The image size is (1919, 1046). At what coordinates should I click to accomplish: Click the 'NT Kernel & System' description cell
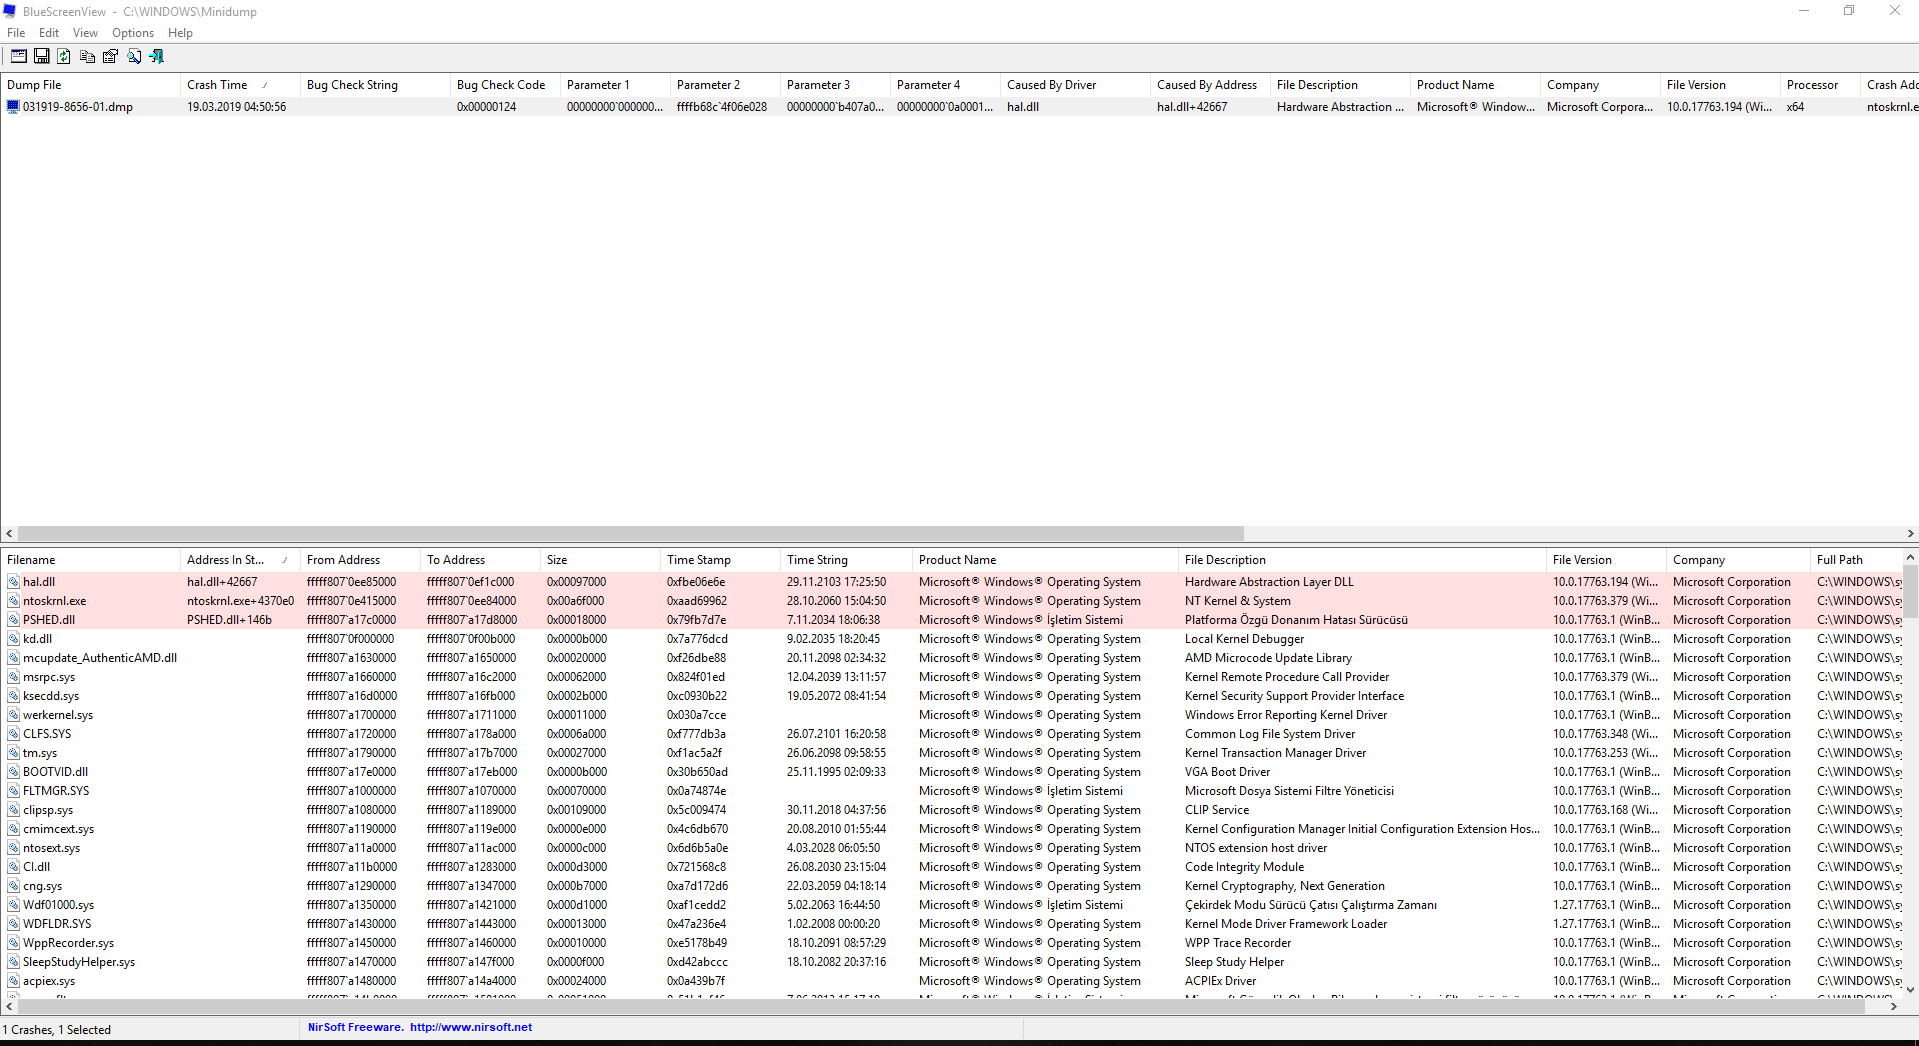click(1238, 601)
